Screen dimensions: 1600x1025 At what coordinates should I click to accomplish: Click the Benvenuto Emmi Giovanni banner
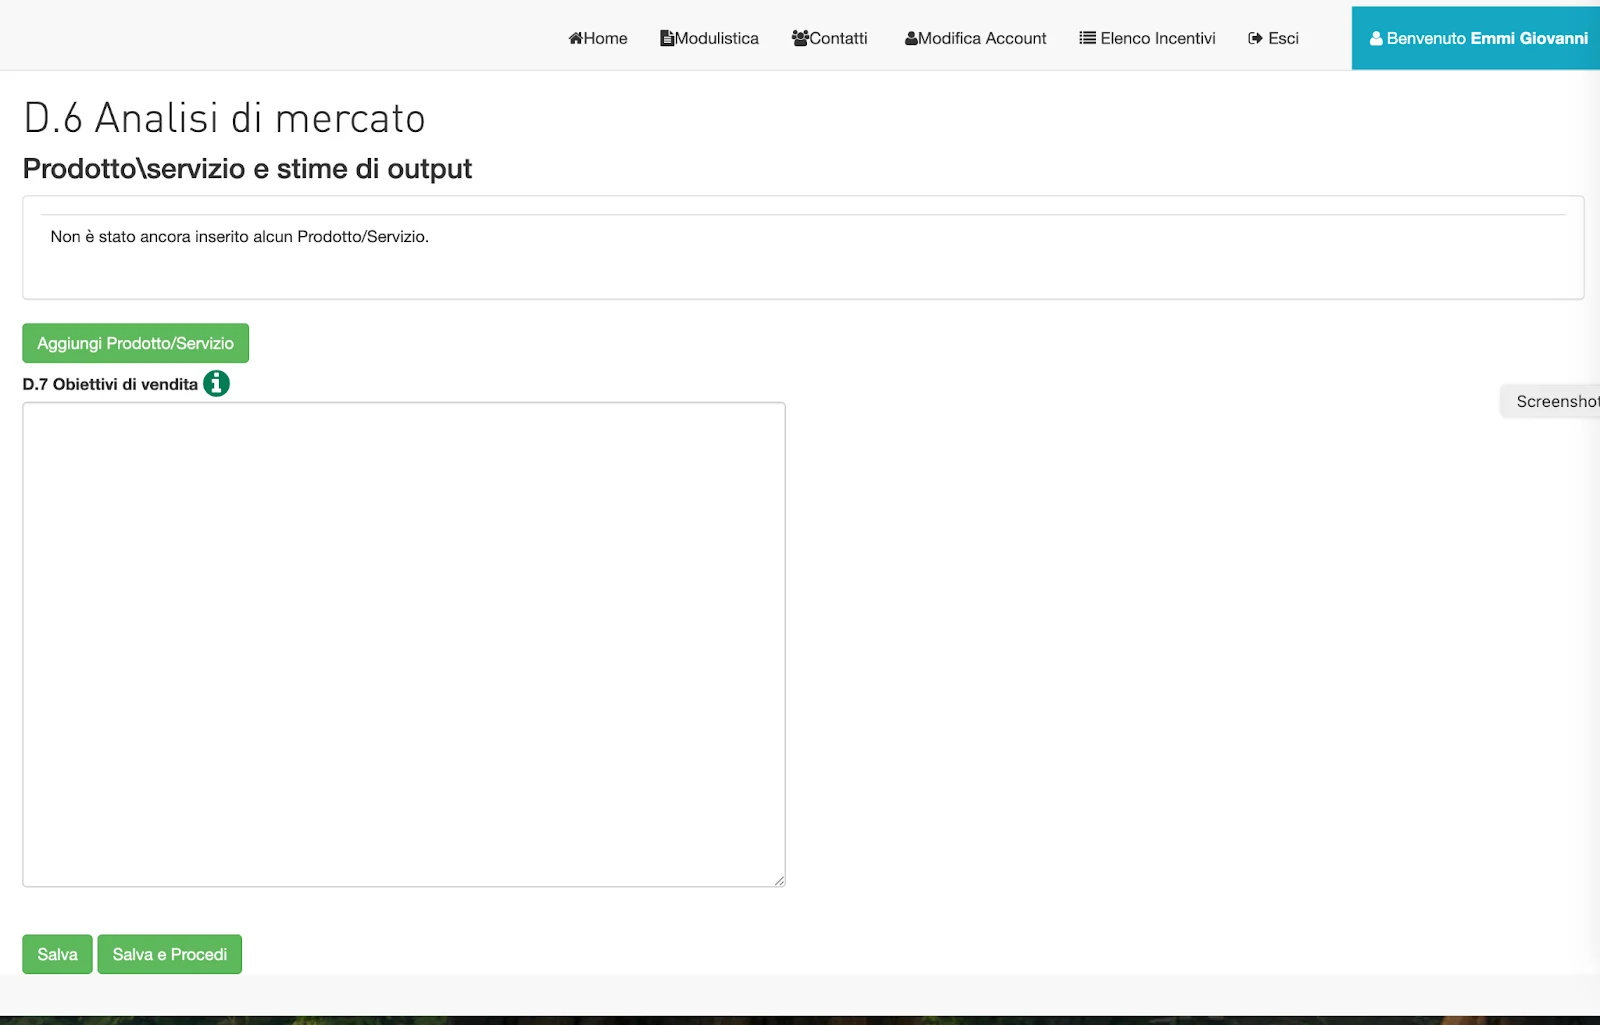(1475, 38)
